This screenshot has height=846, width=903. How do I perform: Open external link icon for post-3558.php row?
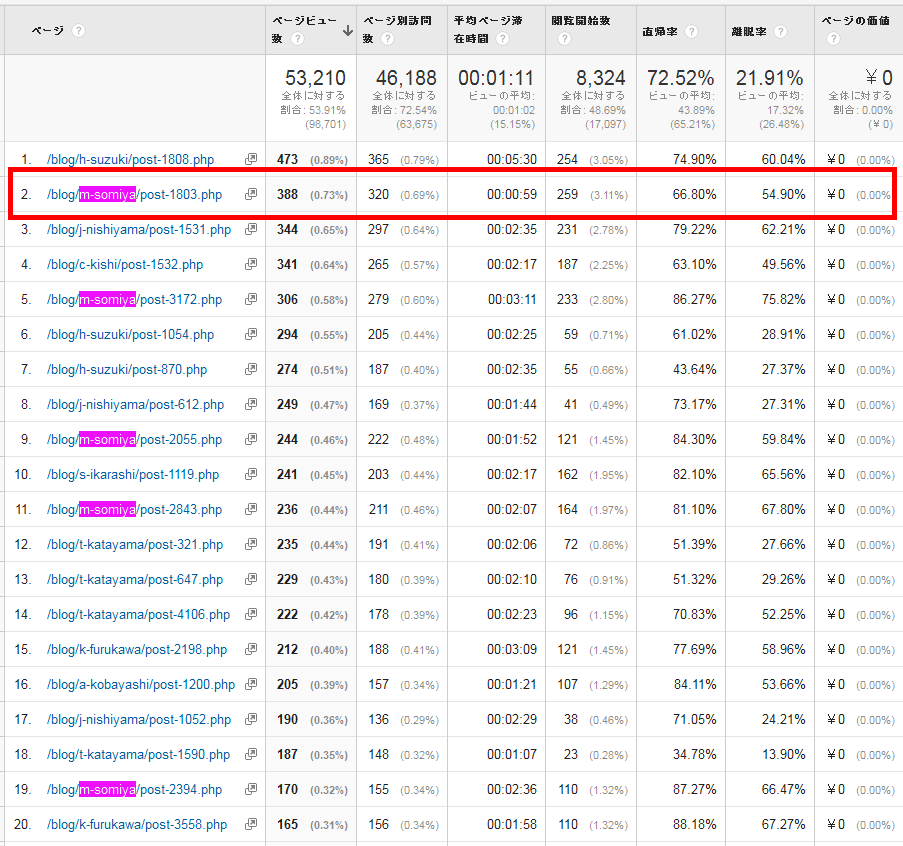click(250, 825)
